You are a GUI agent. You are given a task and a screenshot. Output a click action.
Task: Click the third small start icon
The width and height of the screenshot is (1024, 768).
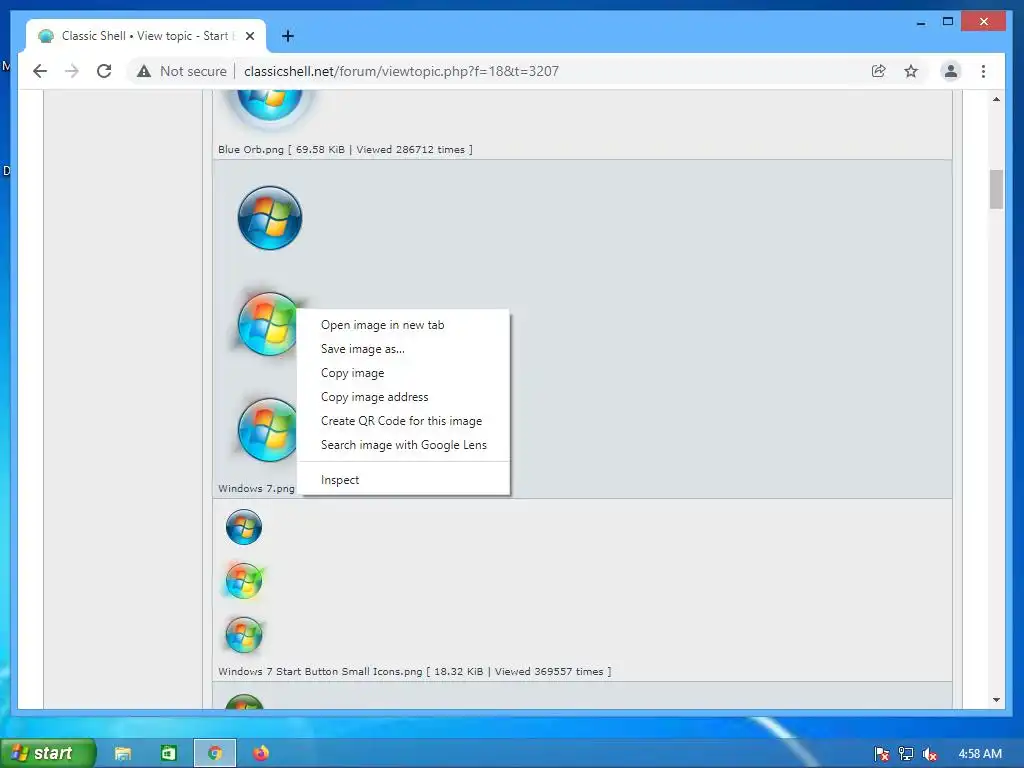tap(244, 635)
